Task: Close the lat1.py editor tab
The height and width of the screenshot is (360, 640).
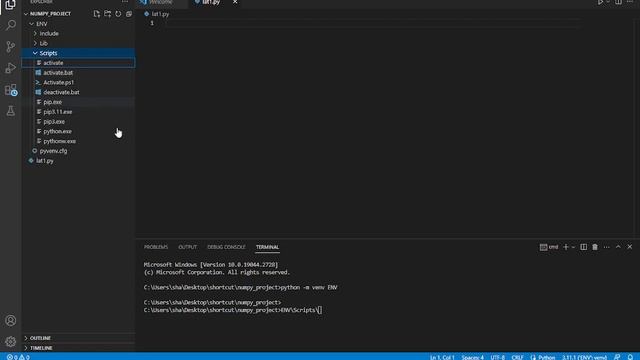Action: click(235, 2)
